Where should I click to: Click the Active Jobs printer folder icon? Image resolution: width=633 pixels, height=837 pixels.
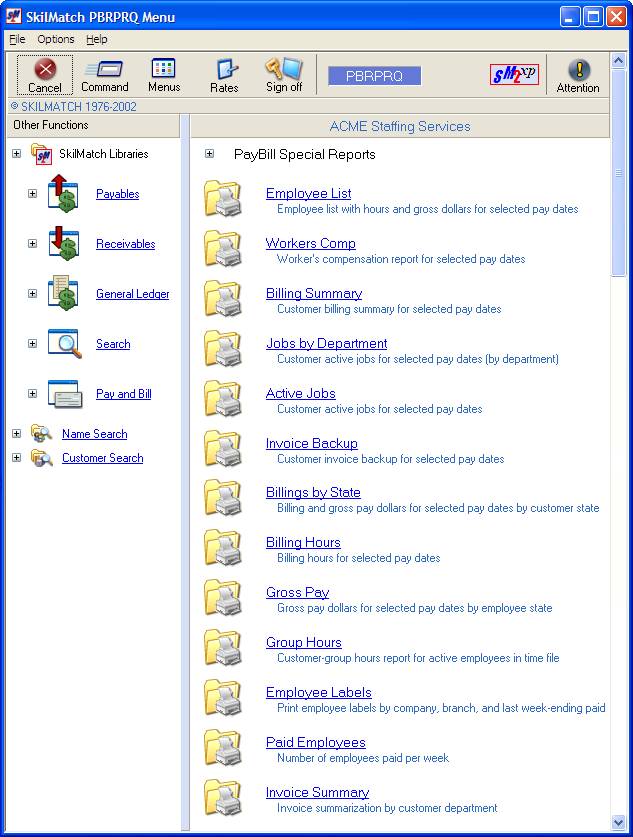(223, 398)
